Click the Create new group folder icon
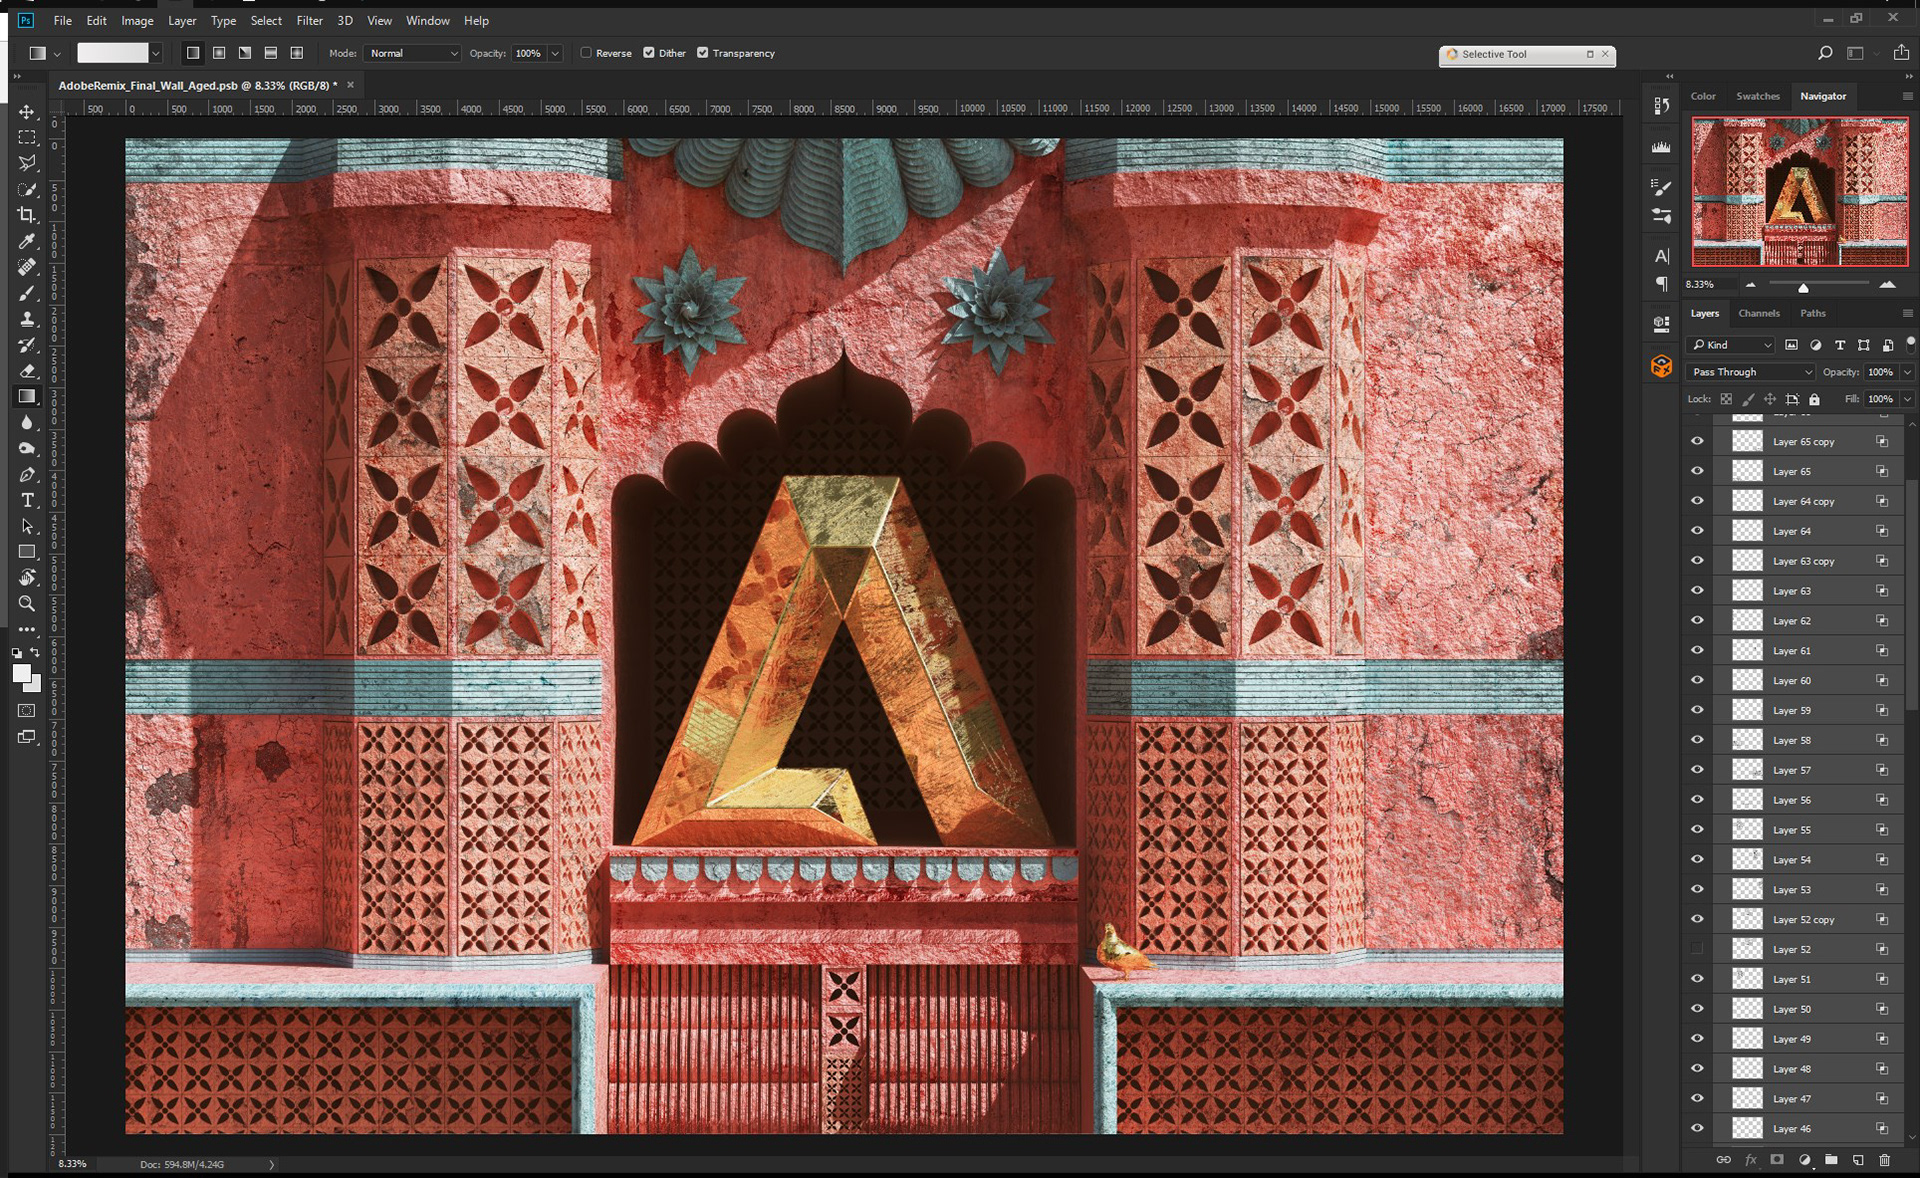 [1831, 1160]
